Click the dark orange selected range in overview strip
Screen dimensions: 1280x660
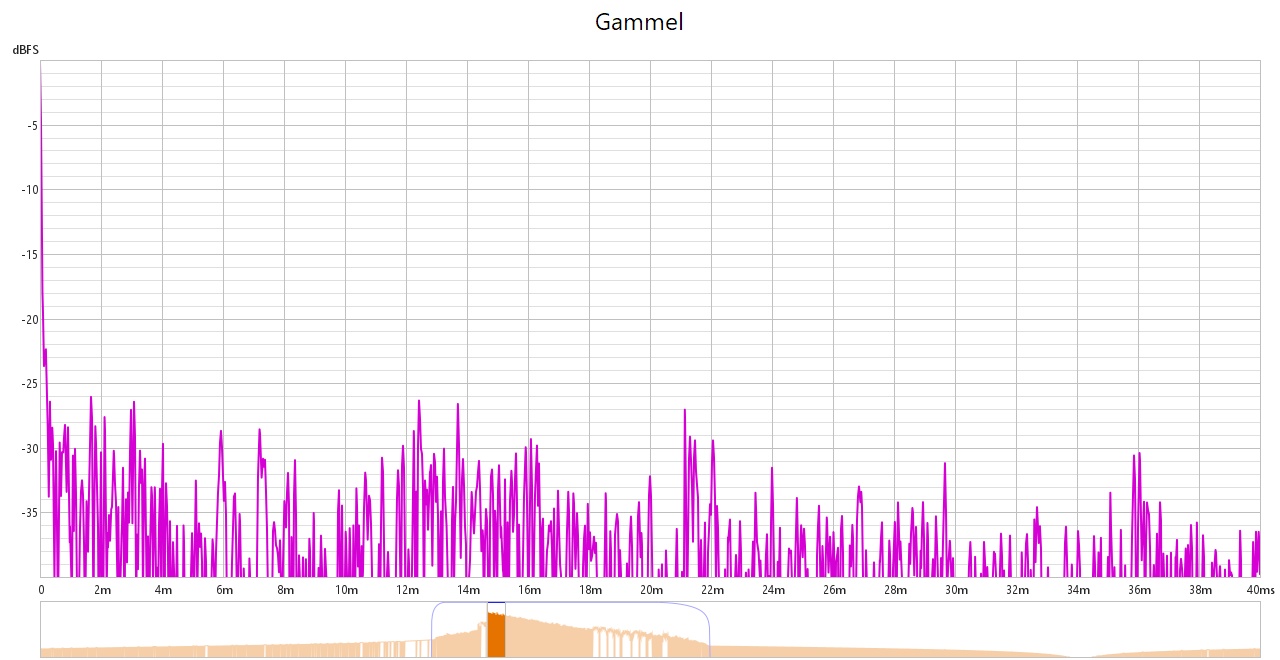496,635
